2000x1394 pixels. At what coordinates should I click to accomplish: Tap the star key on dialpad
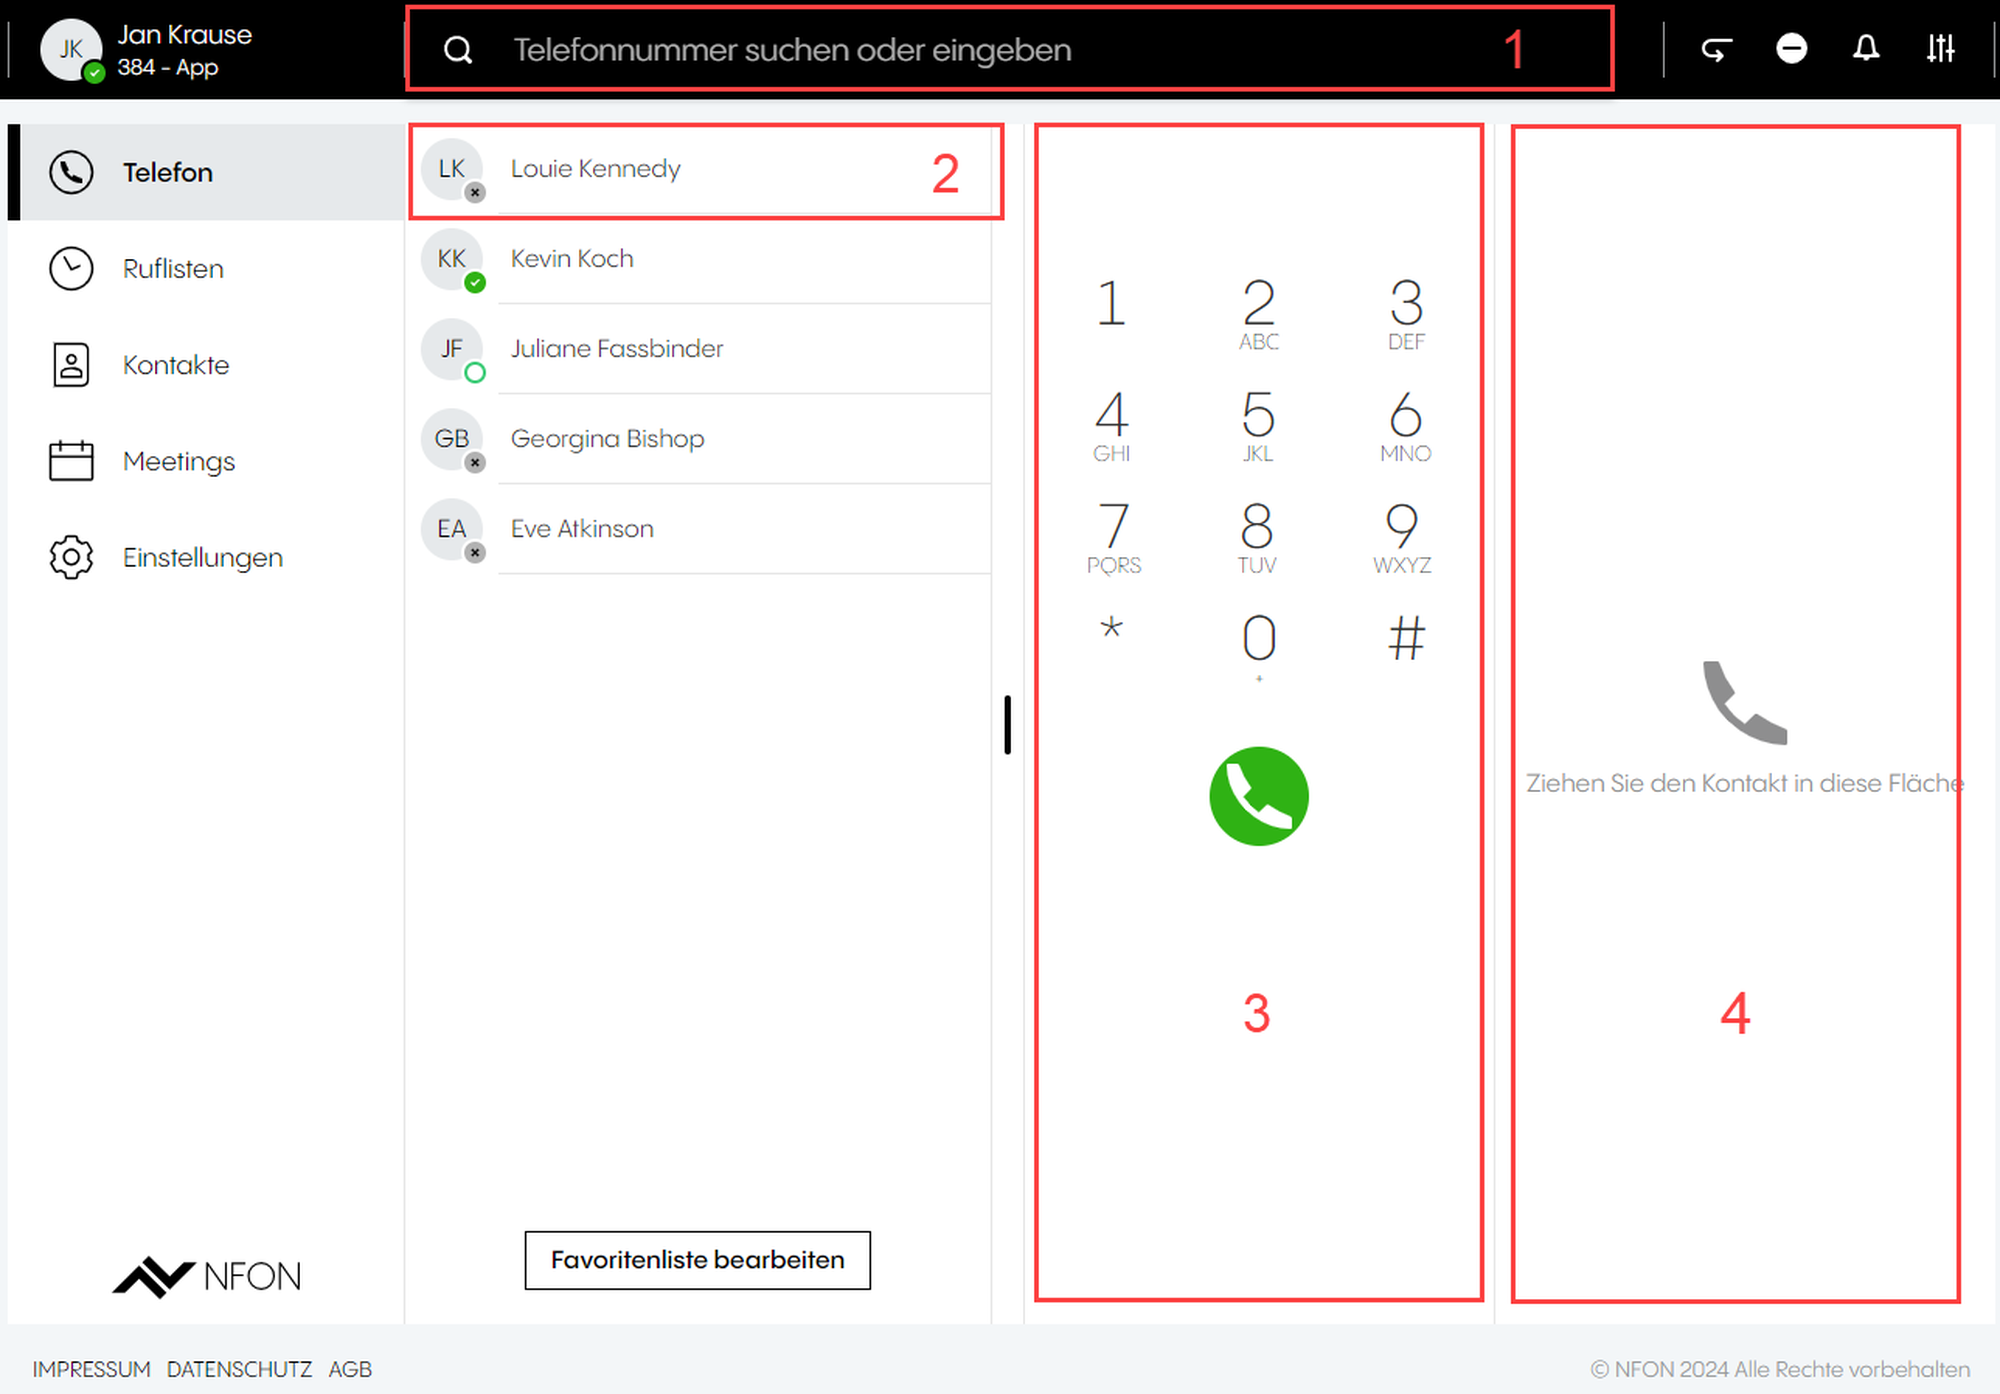coord(1111,630)
